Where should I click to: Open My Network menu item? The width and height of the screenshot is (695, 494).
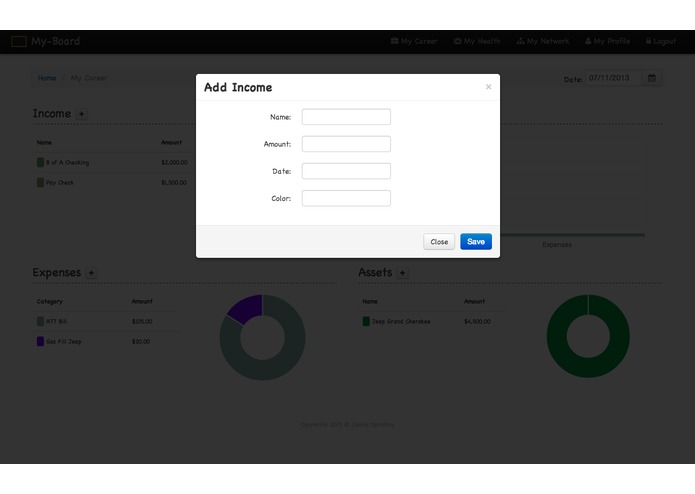point(543,41)
